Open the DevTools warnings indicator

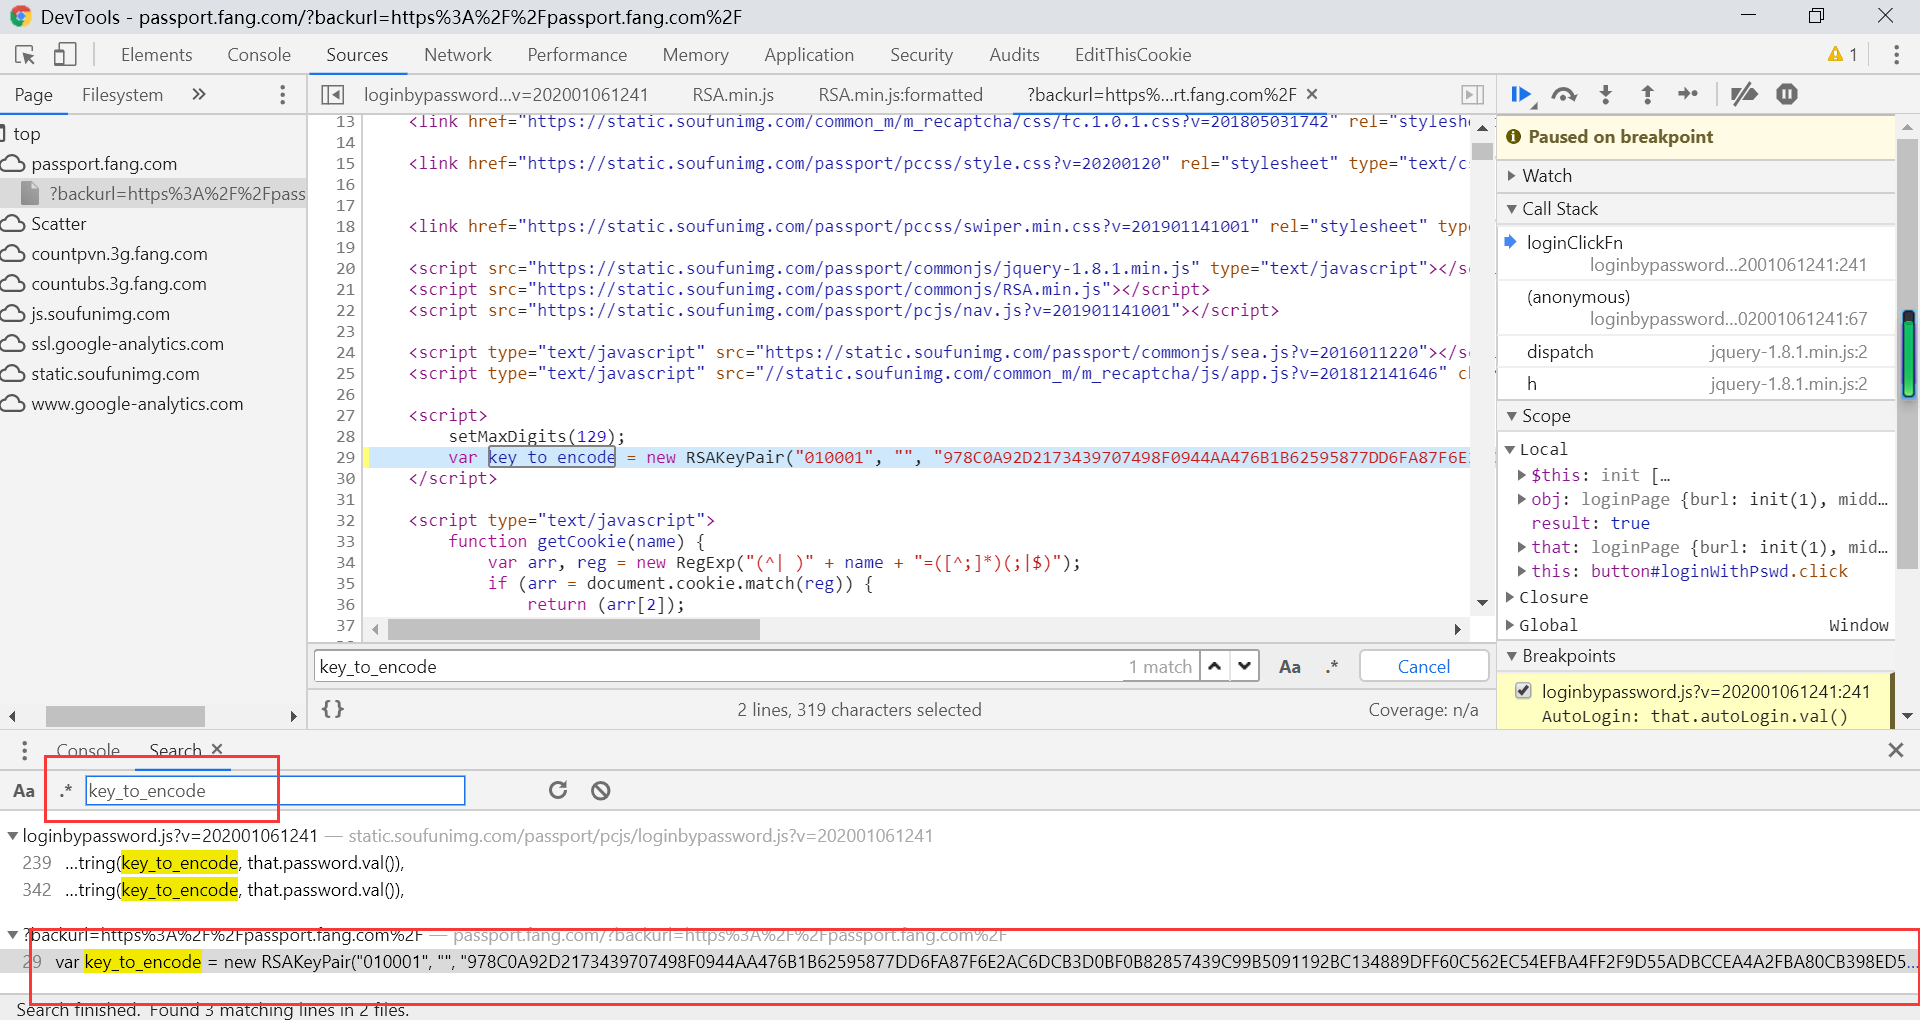[1842, 55]
